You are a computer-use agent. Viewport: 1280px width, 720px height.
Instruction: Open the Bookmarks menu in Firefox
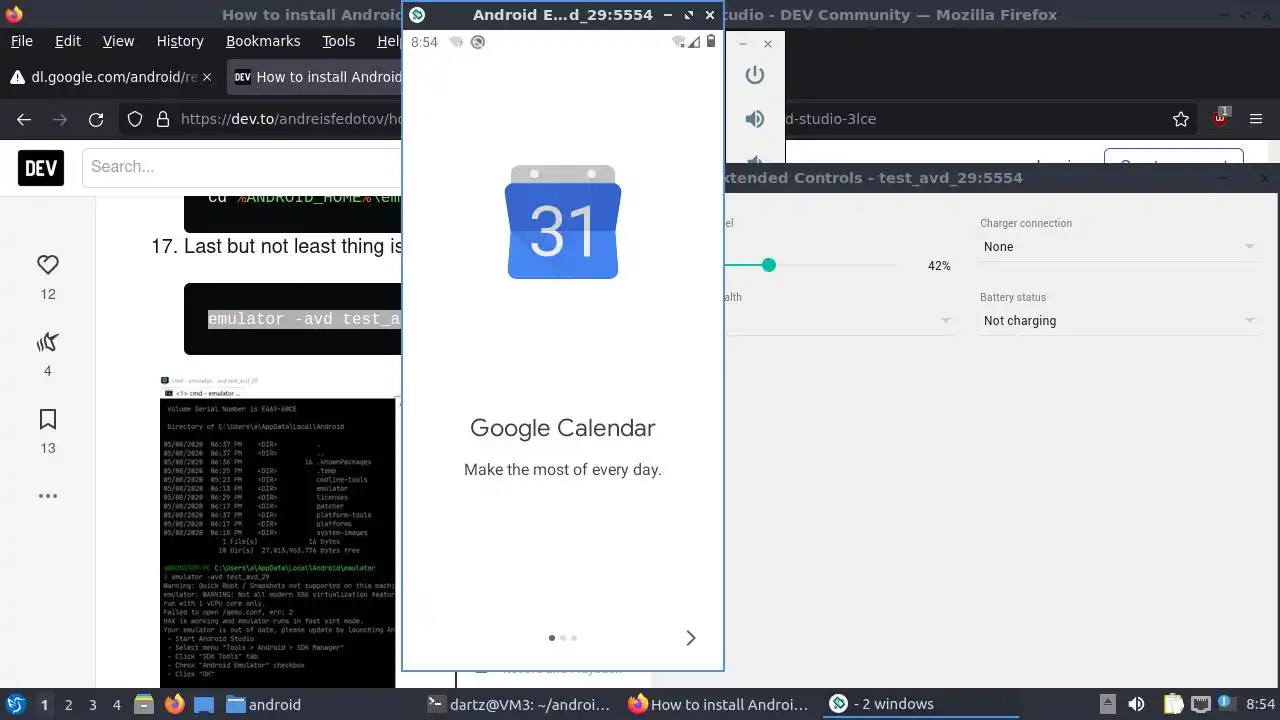tap(263, 41)
